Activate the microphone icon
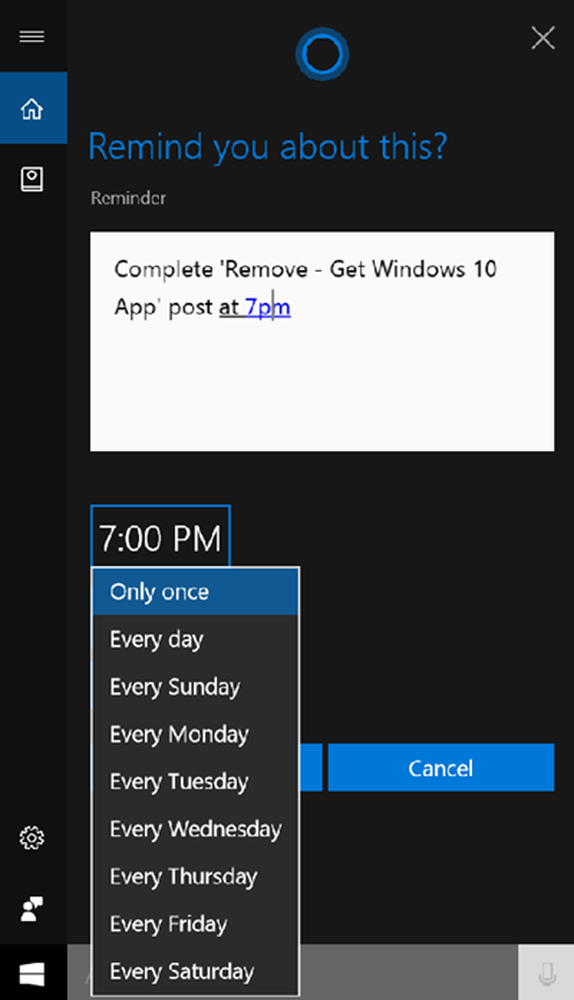This screenshot has width=574, height=1000. click(547, 973)
